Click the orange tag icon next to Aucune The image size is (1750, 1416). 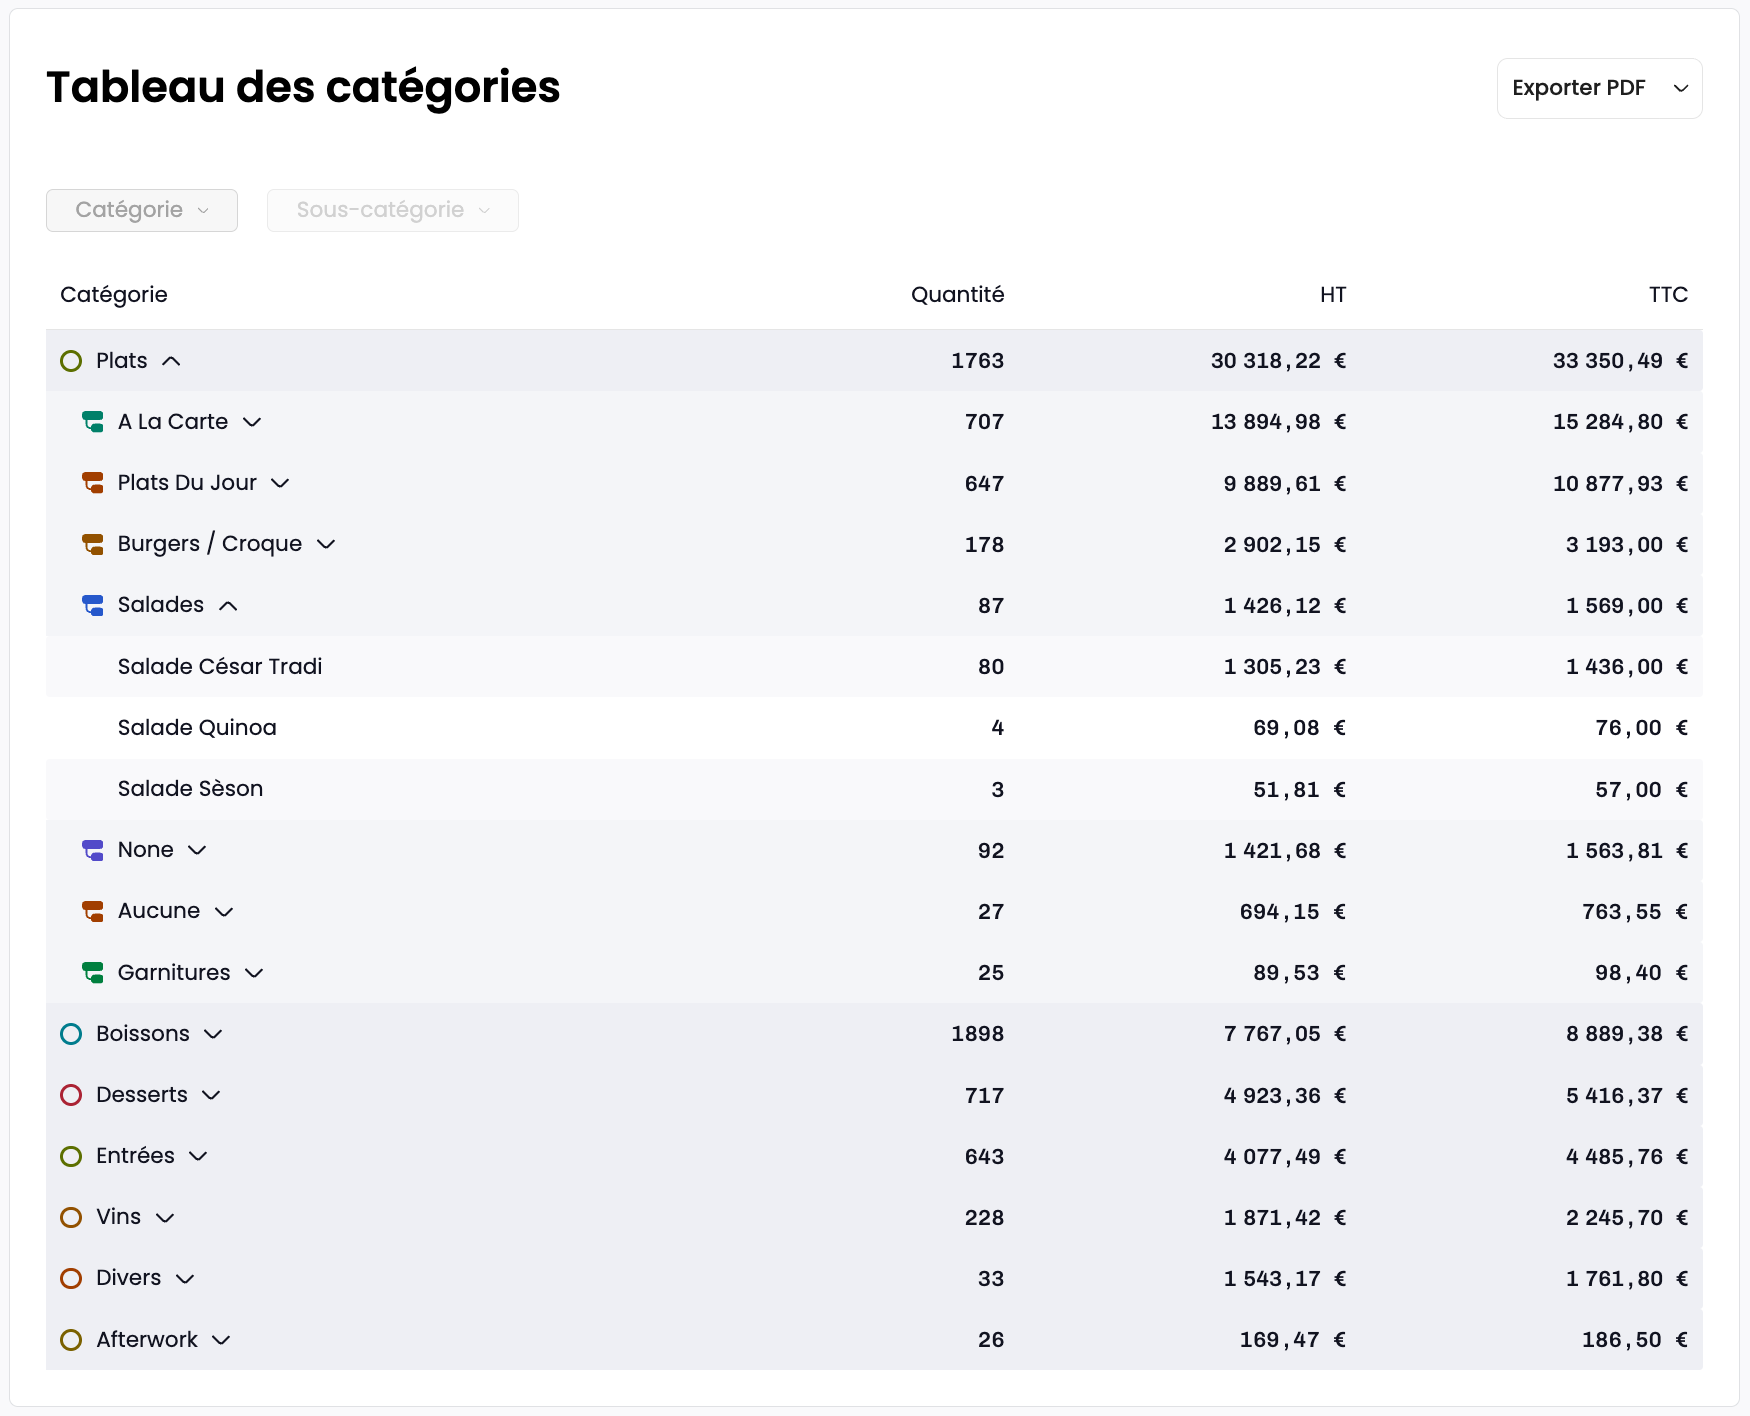pyautogui.click(x=93, y=911)
